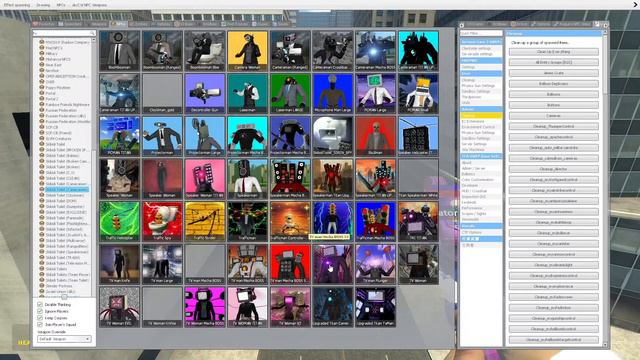Image resolution: width=640 pixels, height=360 pixels.
Task: Click the cleanup panel vertical scrollbar
Action: [x=605, y=189]
